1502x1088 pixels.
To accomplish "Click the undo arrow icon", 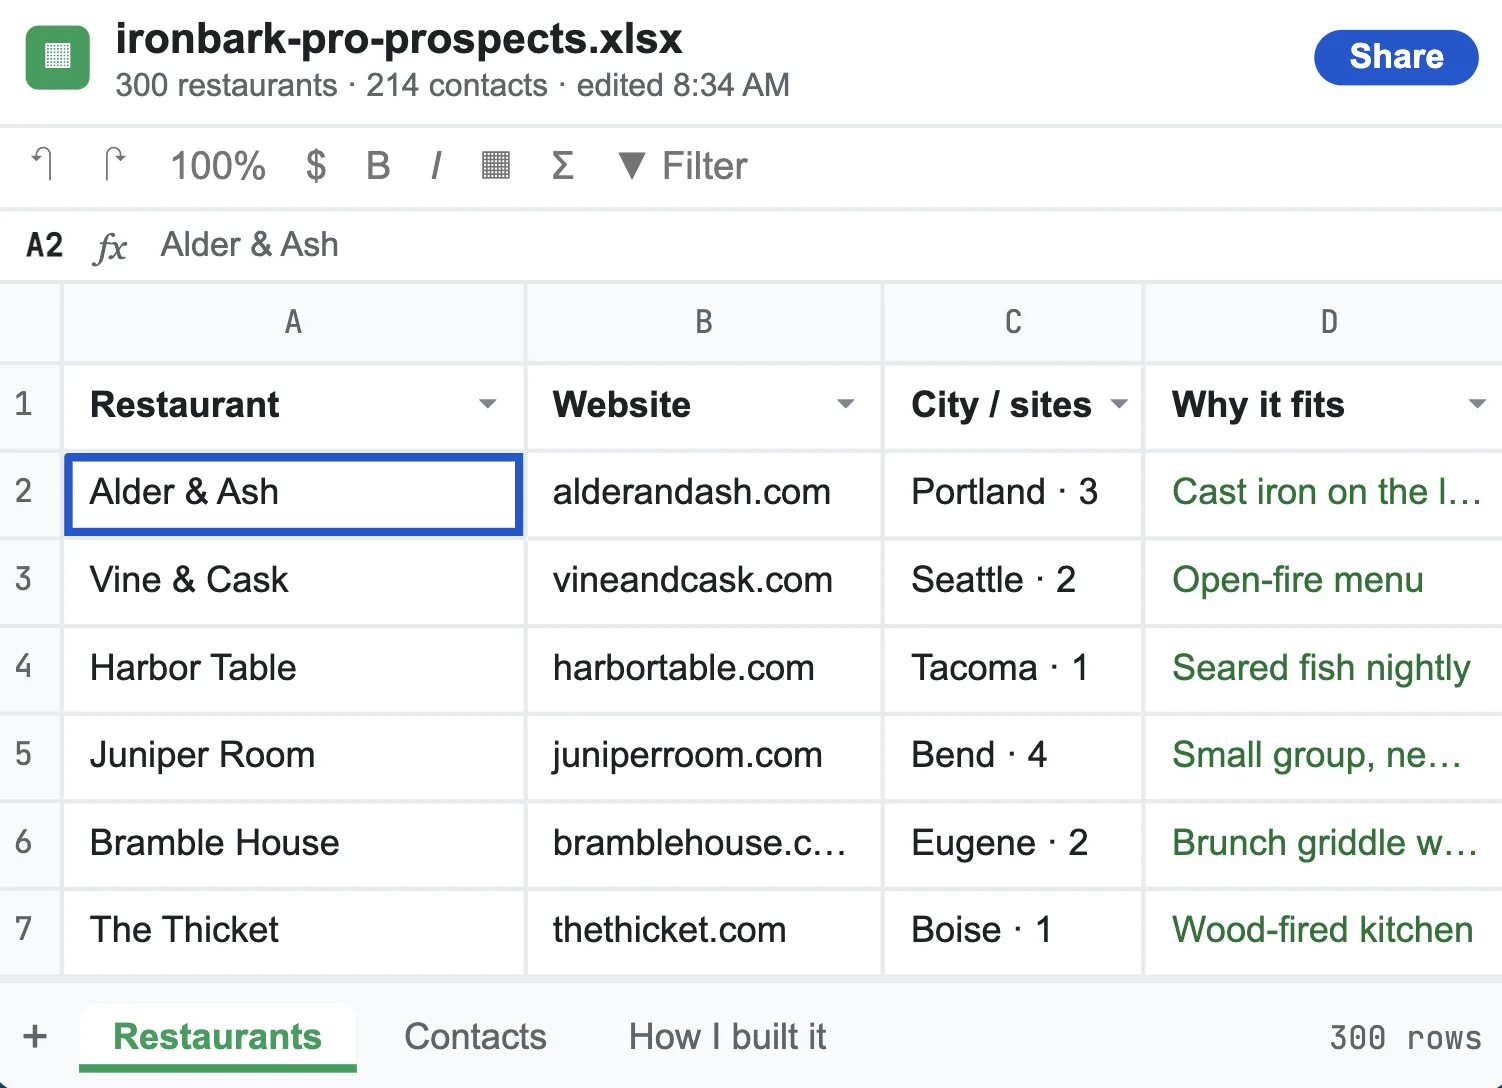I will (x=42, y=165).
